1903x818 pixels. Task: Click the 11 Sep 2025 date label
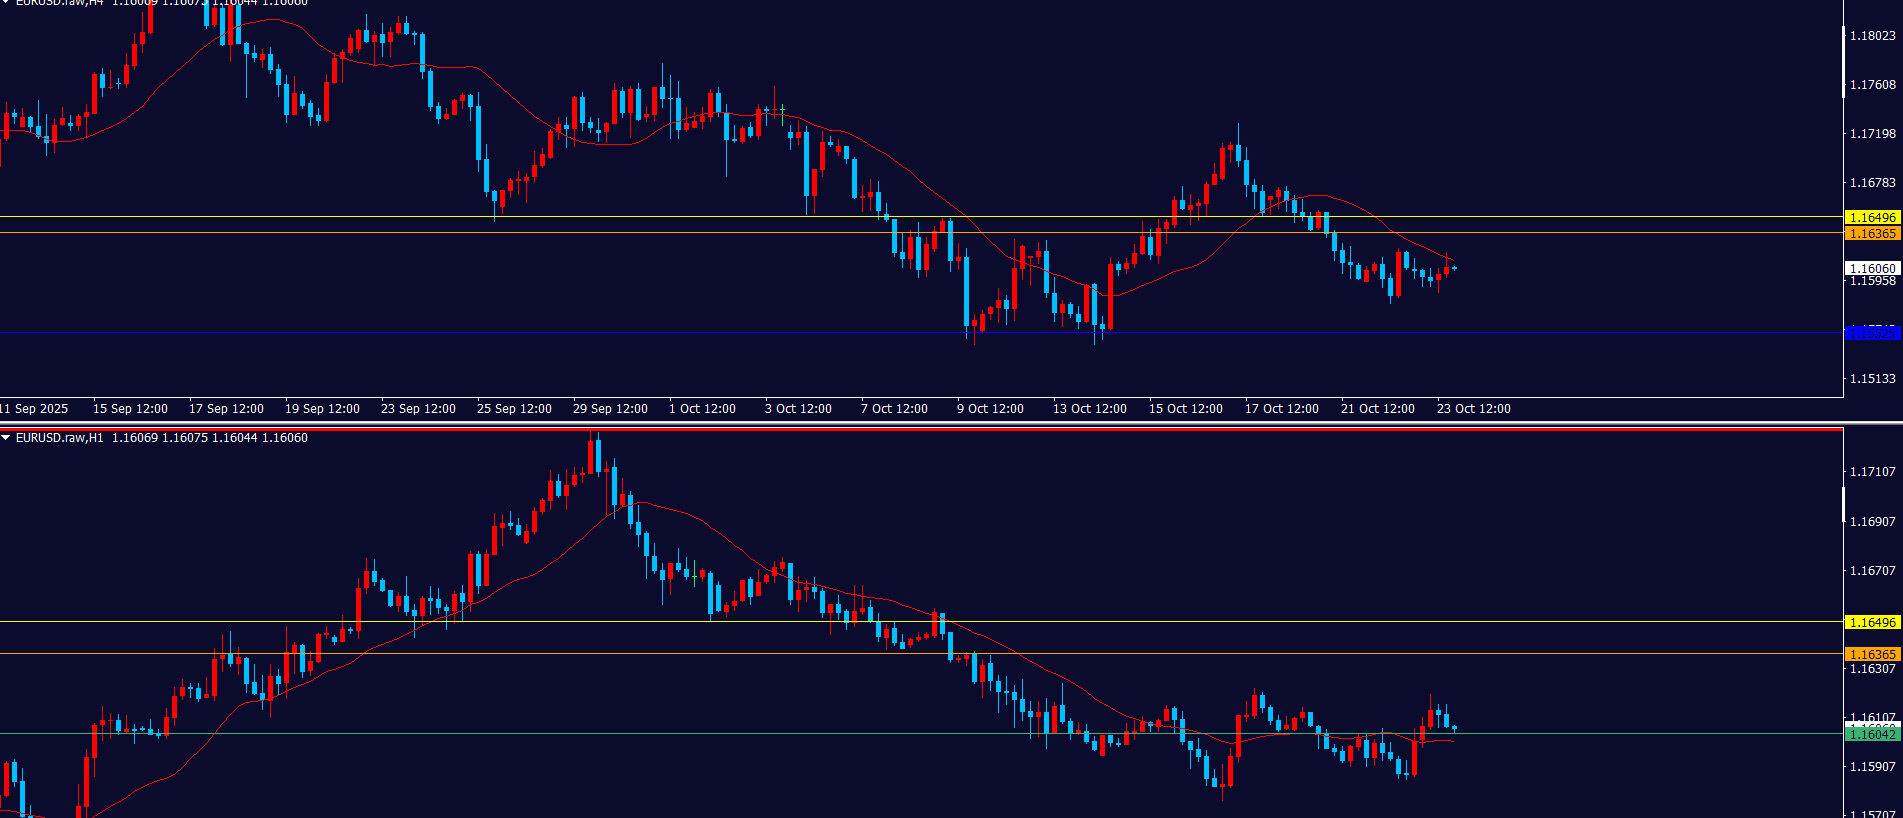pyautogui.click(x=35, y=409)
